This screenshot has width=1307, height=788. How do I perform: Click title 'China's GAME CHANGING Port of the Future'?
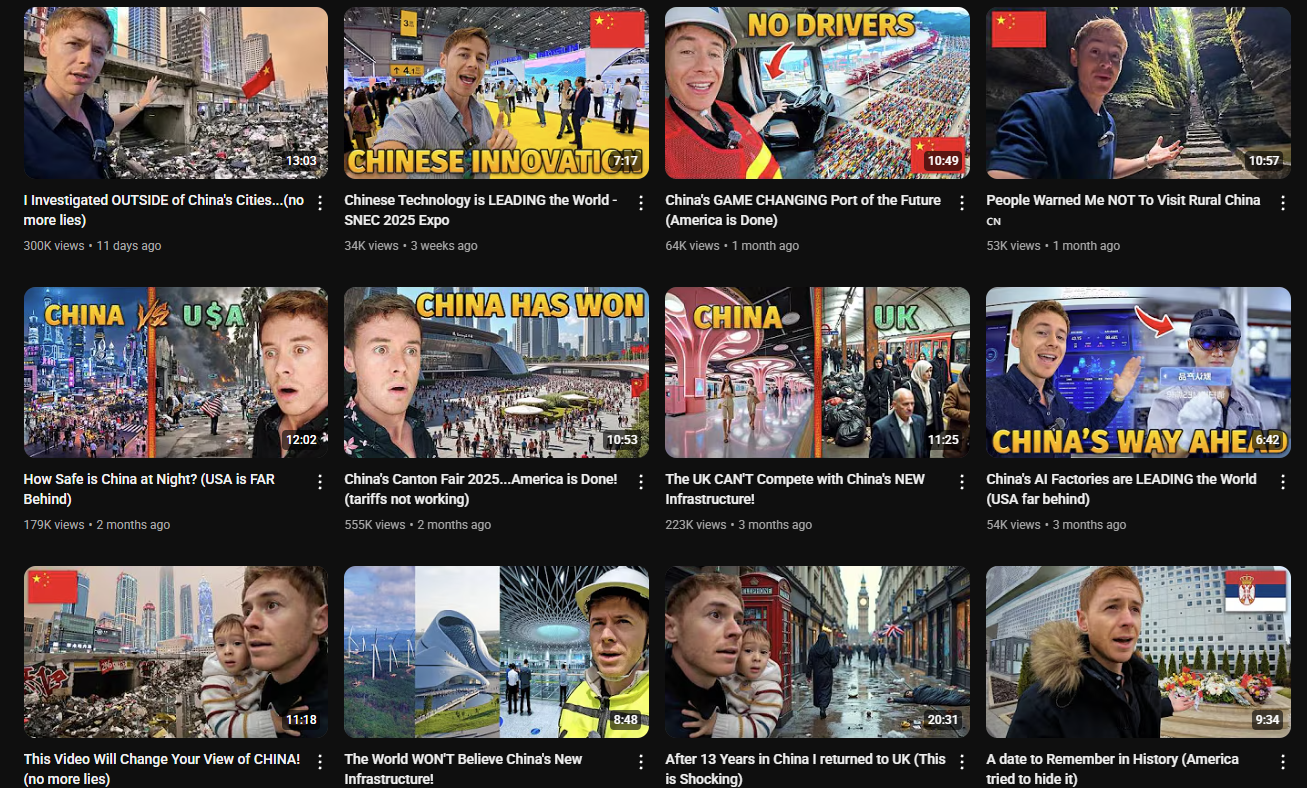[803, 210]
